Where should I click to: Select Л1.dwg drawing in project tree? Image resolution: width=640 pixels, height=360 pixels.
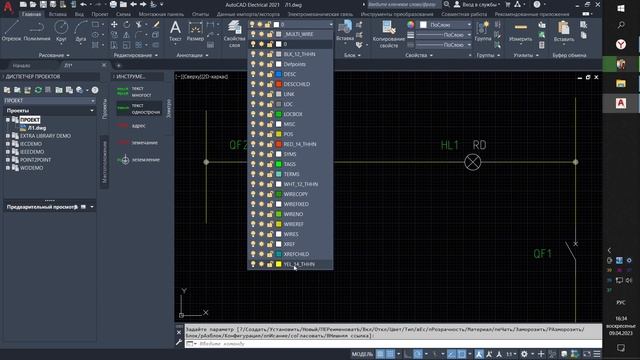click(x=37, y=128)
